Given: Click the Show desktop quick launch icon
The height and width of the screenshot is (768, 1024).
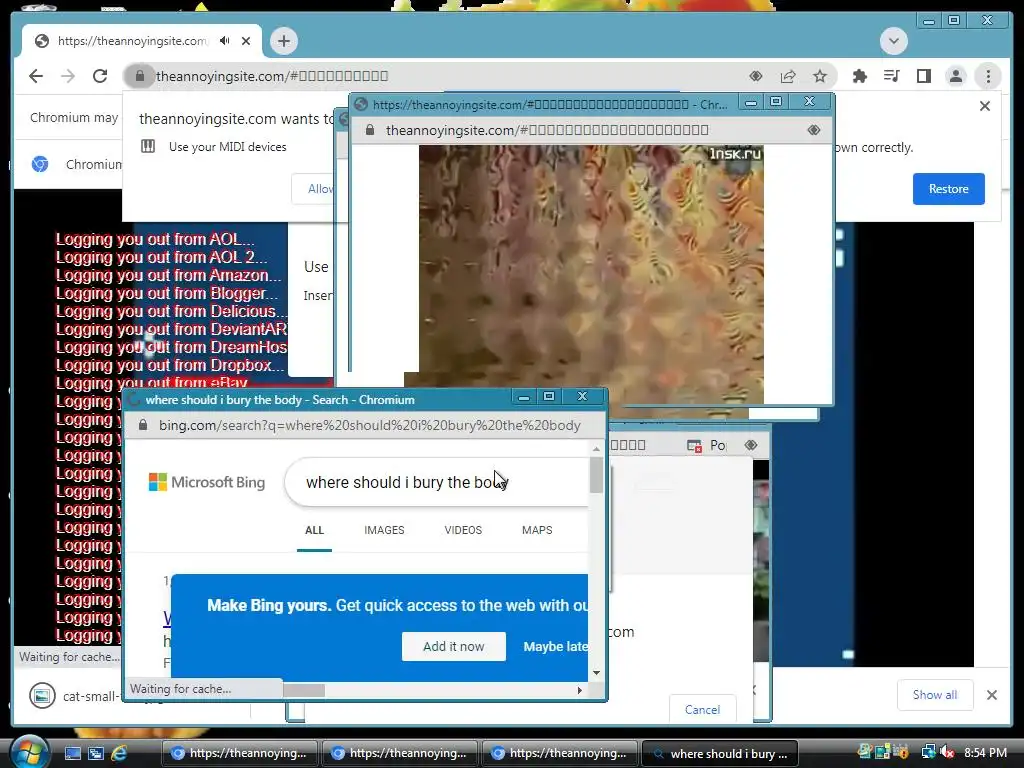Looking at the screenshot, I should [x=72, y=754].
